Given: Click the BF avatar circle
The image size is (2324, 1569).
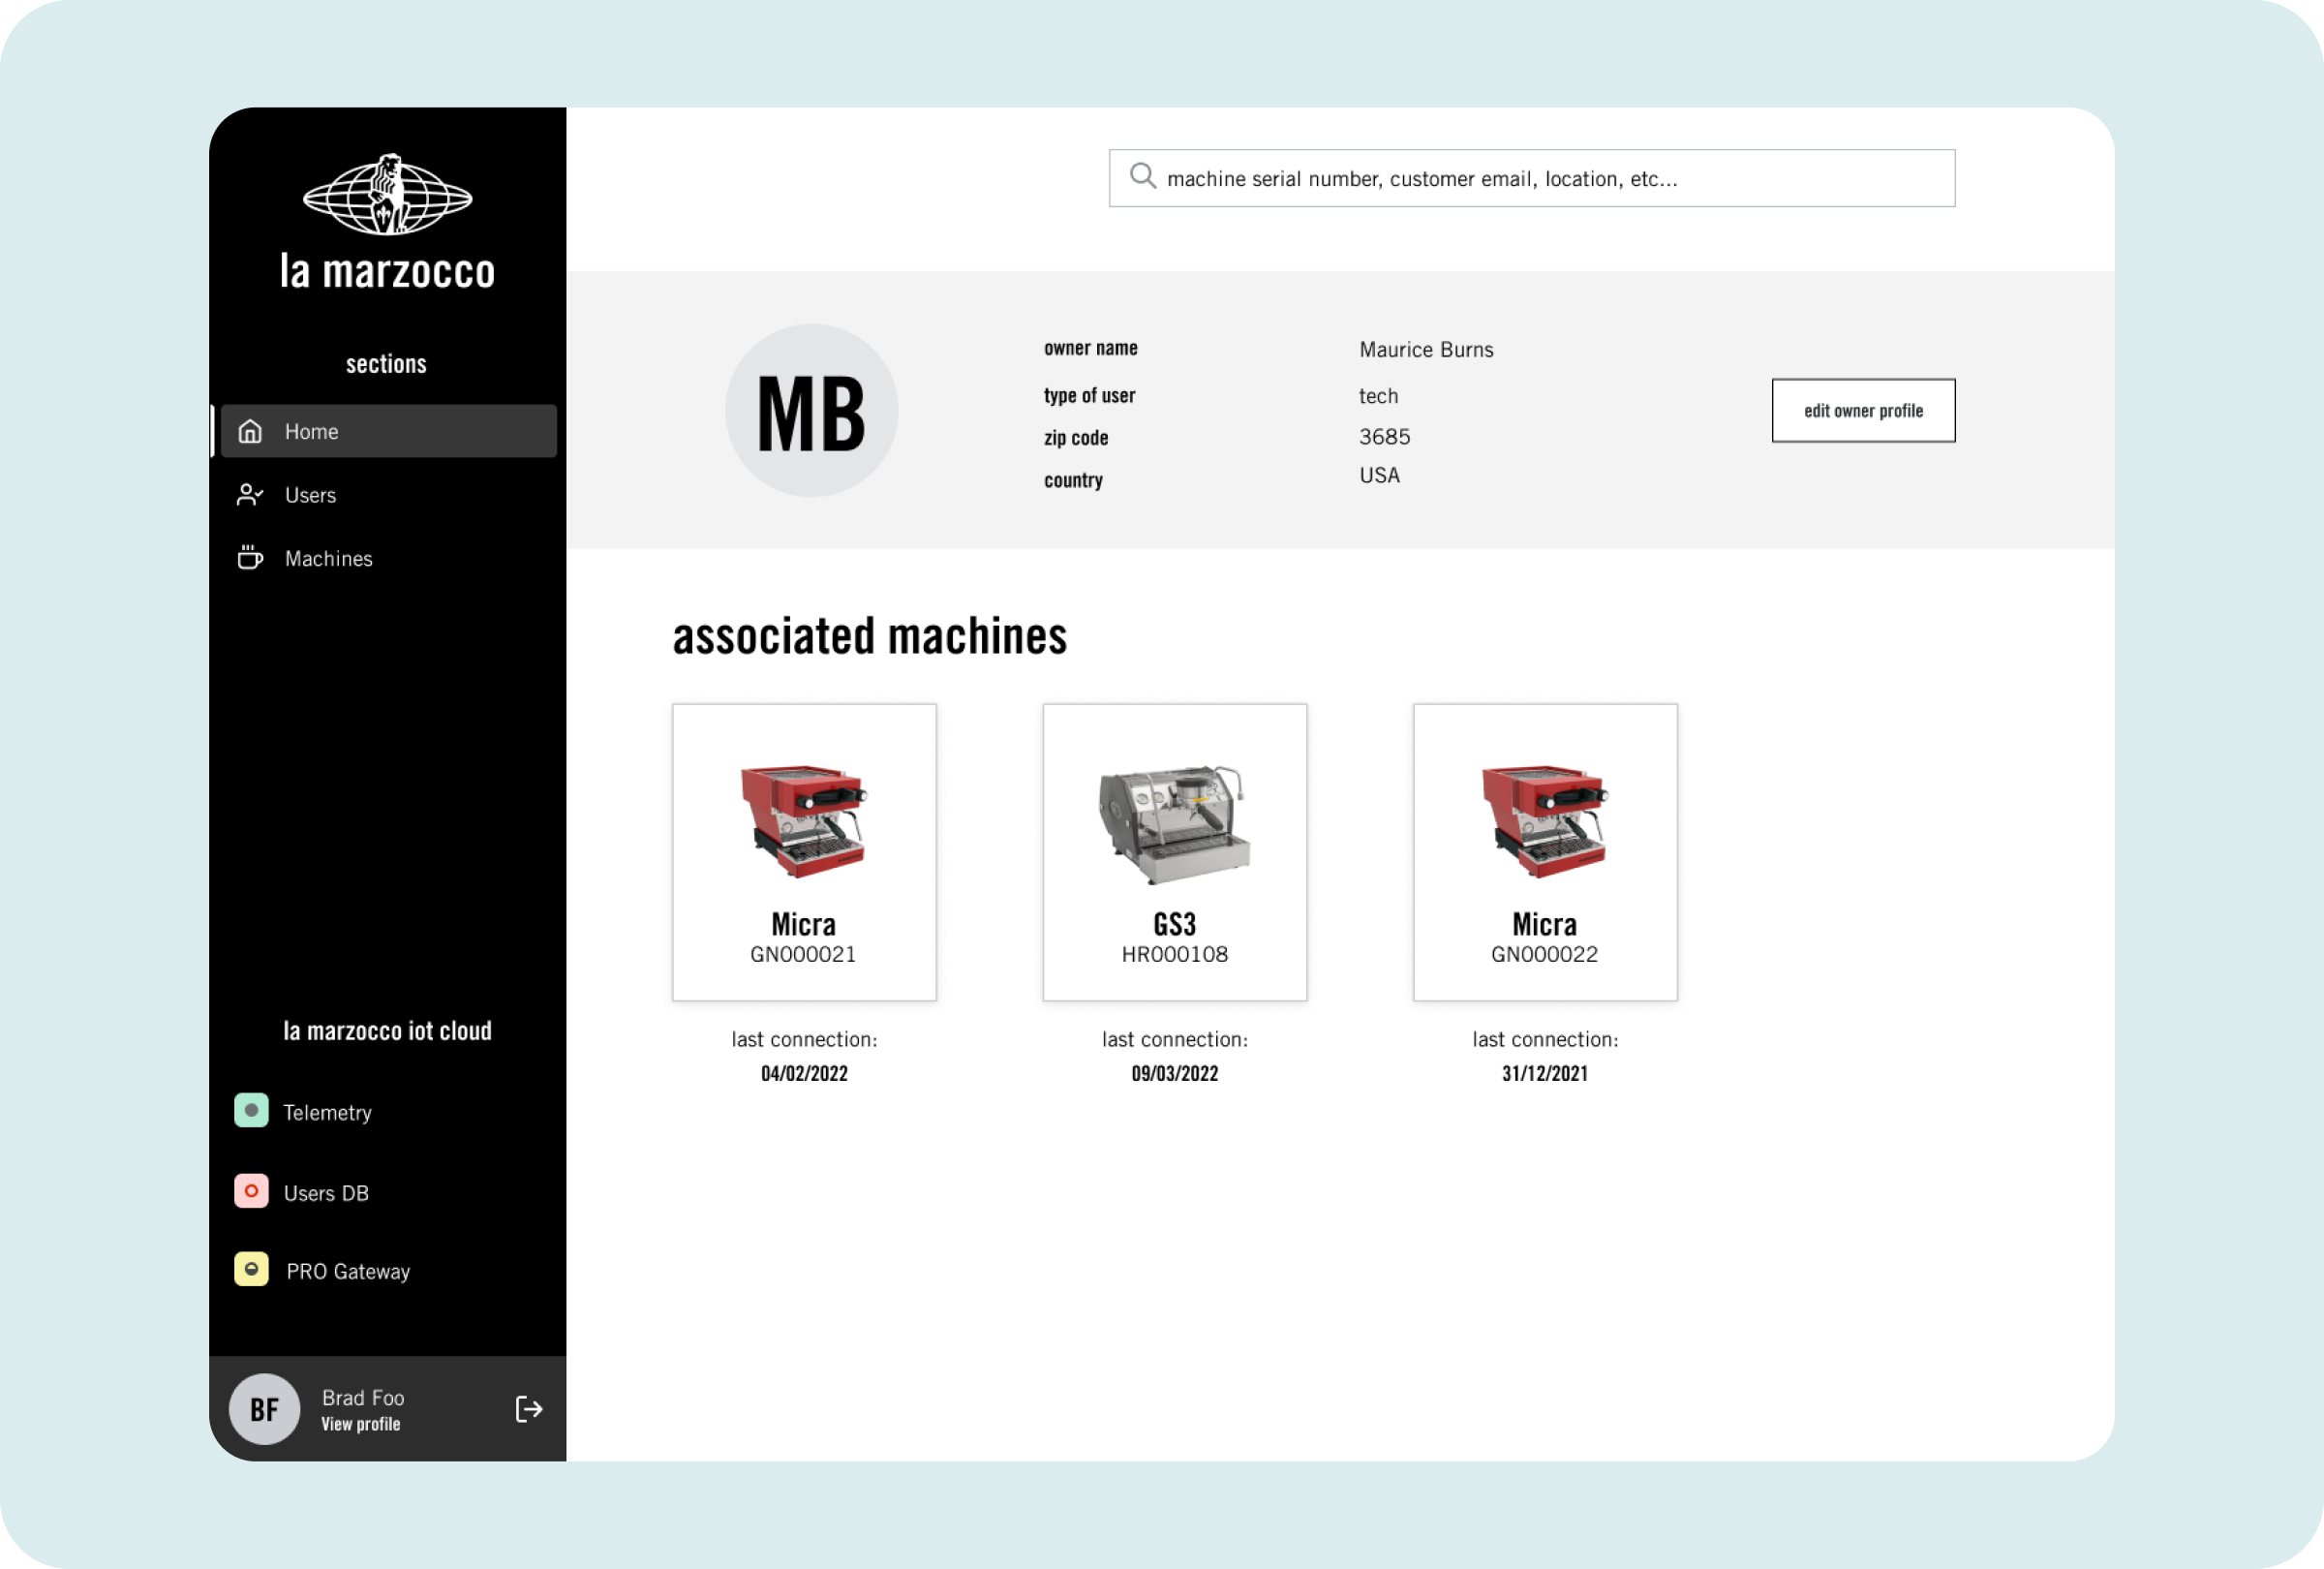Looking at the screenshot, I should coord(265,1410).
